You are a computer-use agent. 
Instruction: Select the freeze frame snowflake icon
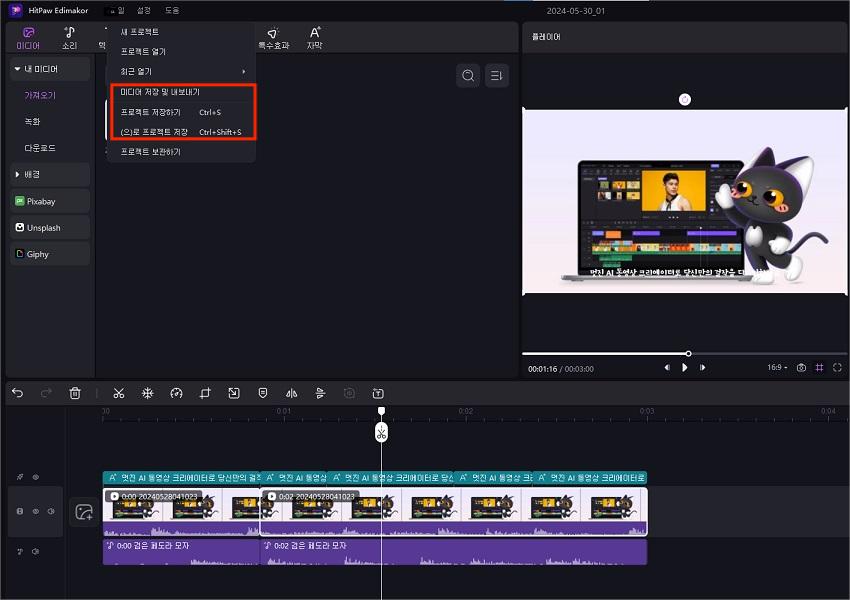tap(147, 393)
